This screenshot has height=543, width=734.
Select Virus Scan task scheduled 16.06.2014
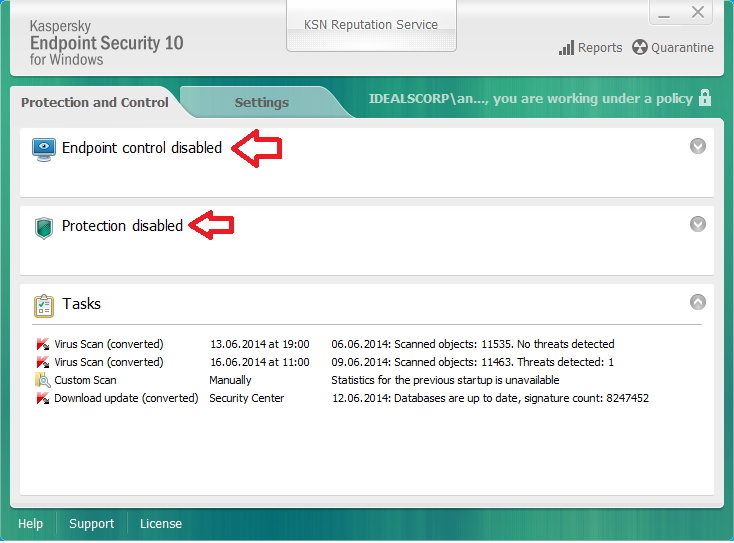click(x=109, y=362)
